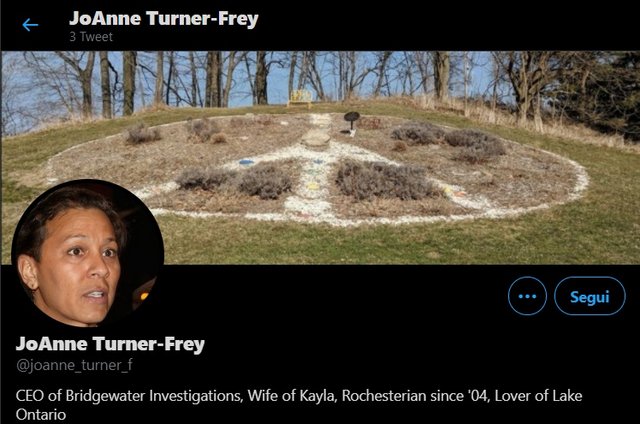Click the 3 Tweet count label

pos(91,37)
